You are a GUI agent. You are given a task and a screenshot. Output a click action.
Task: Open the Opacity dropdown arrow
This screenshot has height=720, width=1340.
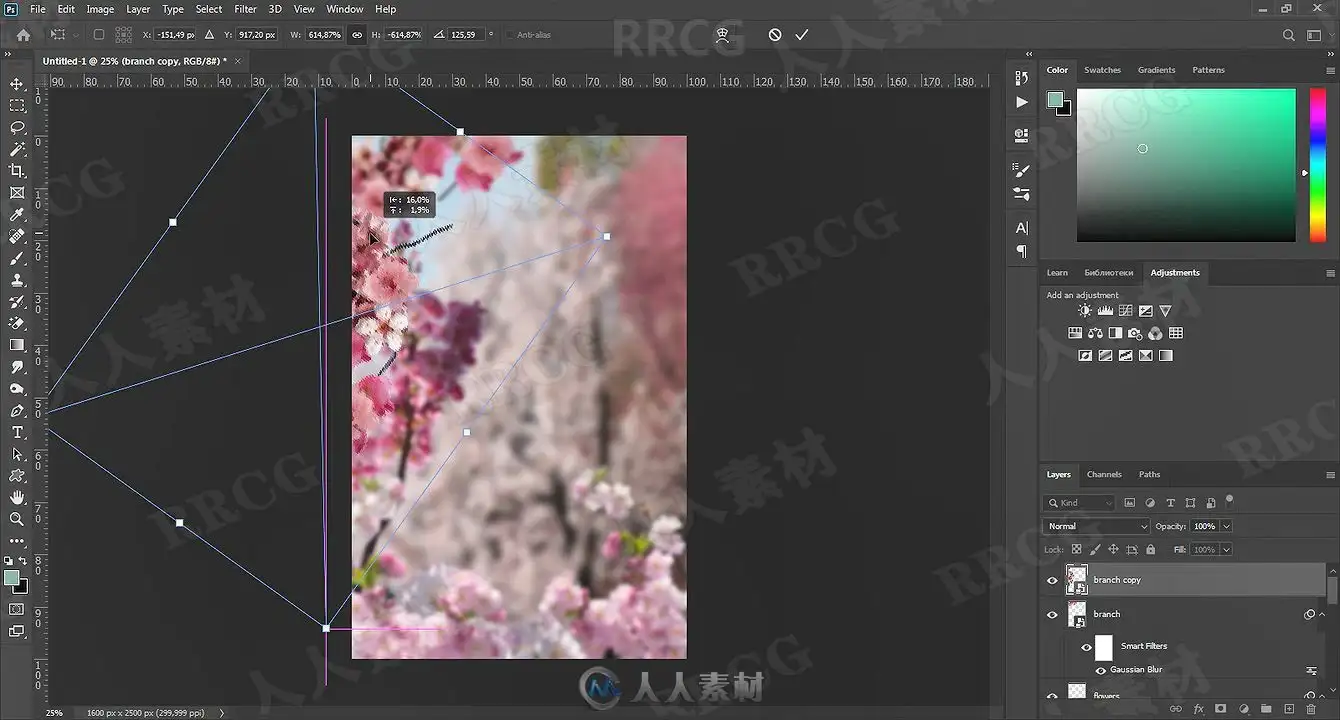point(1226,526)
